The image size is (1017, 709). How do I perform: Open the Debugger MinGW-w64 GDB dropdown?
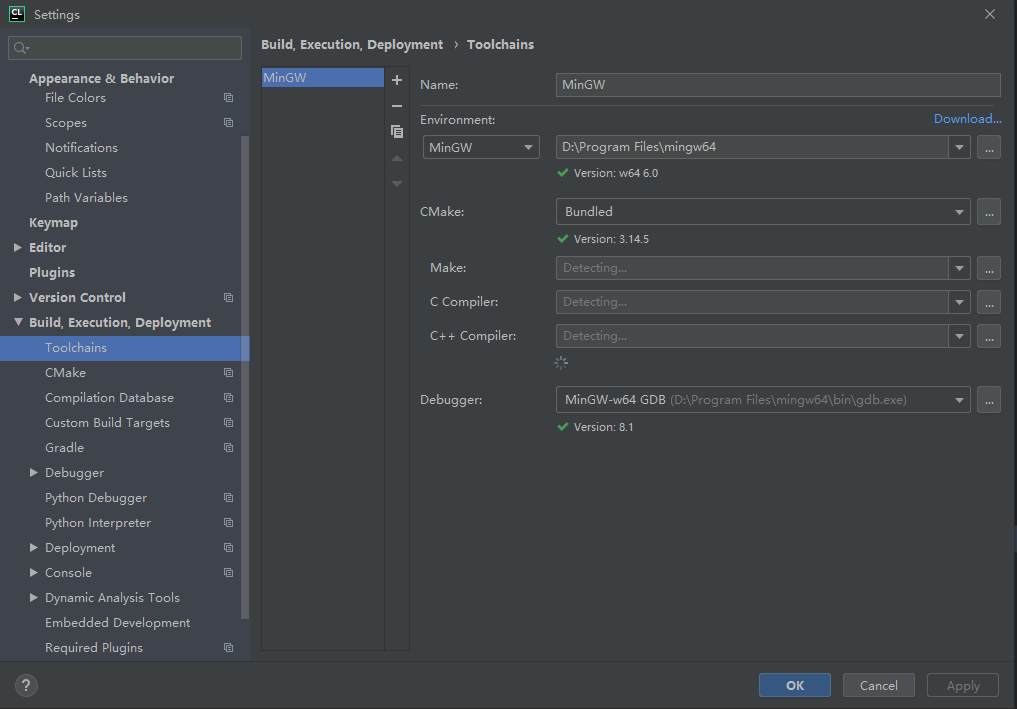coord(763,400)
